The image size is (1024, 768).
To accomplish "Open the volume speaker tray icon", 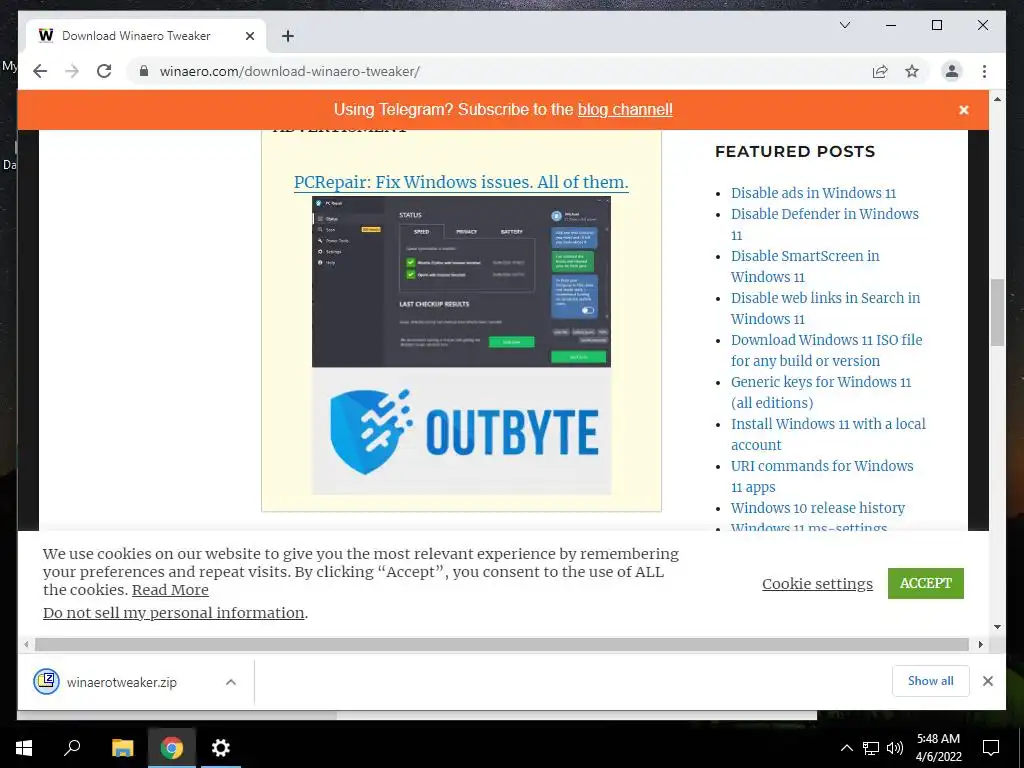I will pyautogui.click(x=895, y=748).
